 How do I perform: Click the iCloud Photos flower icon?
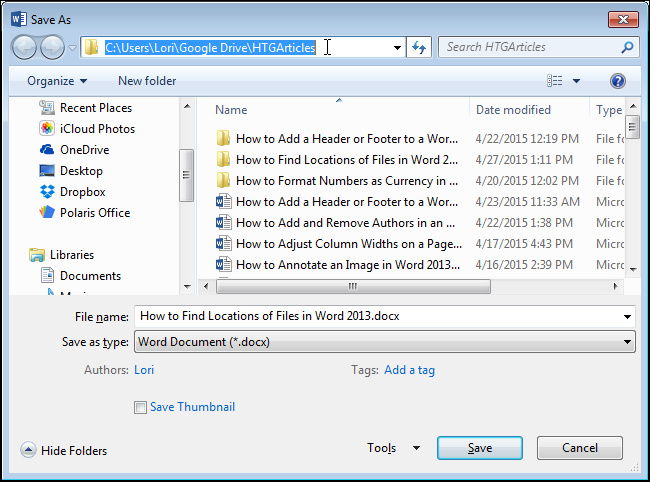[47, 128]
